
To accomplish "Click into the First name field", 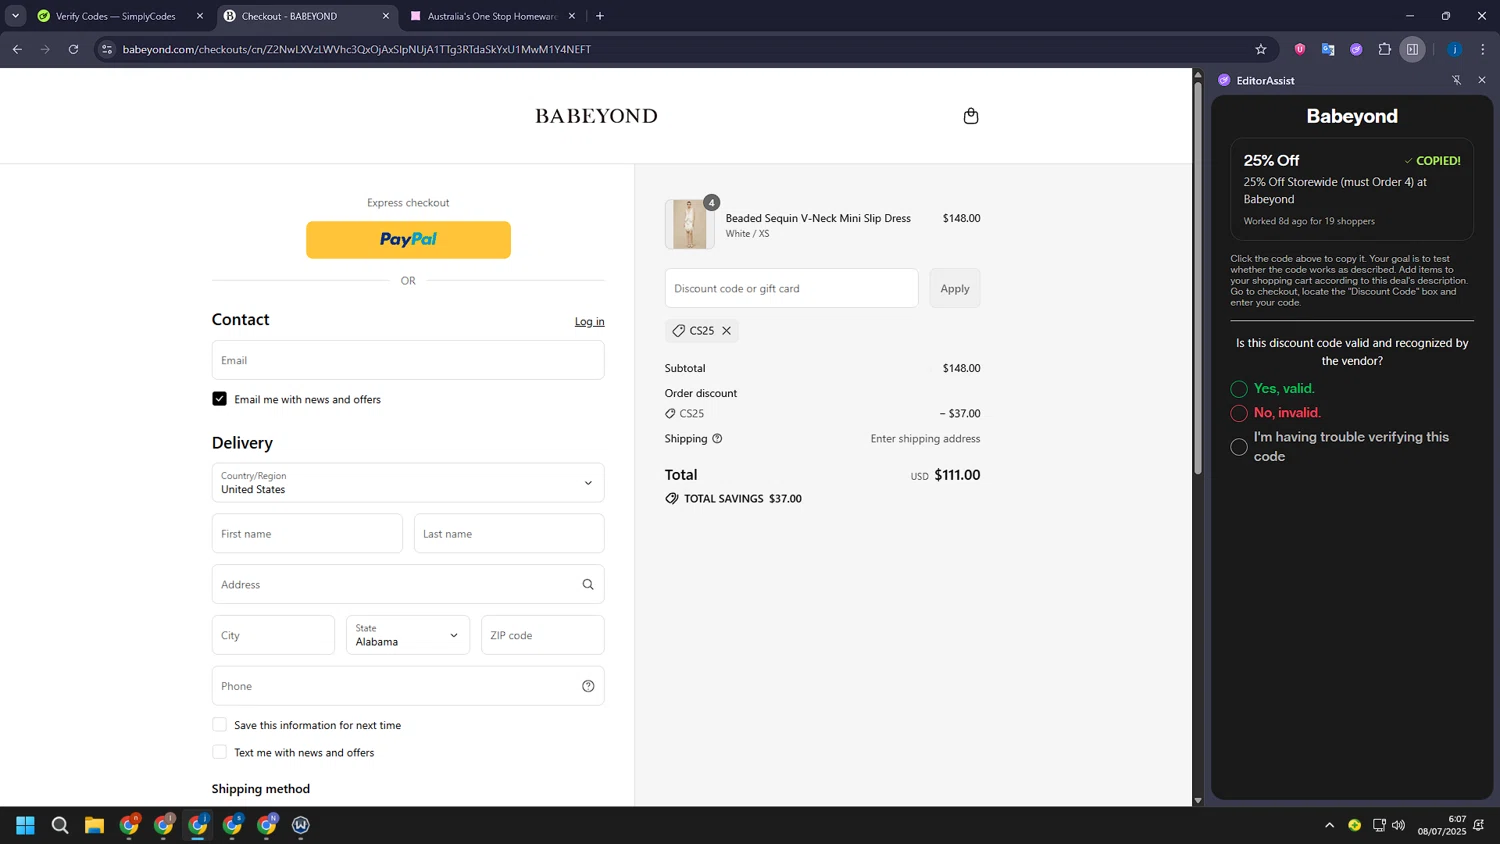I will [307, 534].
